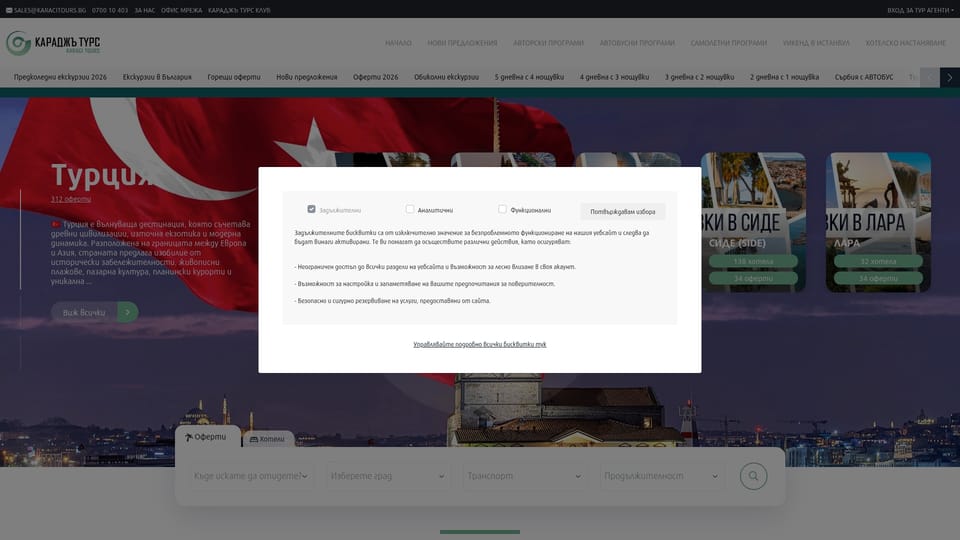The image size is (960, 540).
Task: Click the round search magnifier button
Action: pos(753,476)
